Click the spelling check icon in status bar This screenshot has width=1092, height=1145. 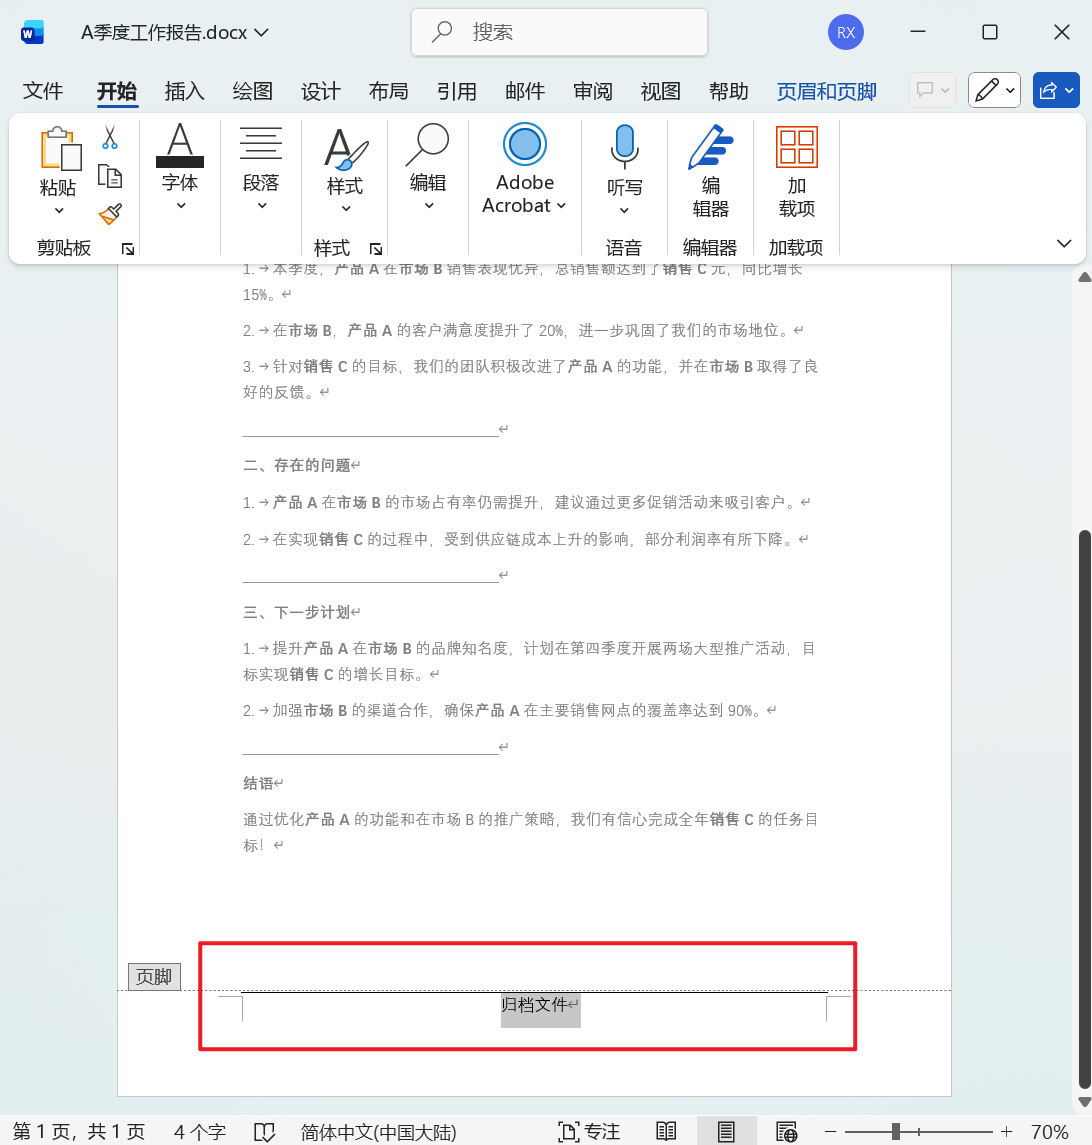tap(264, 1131)
